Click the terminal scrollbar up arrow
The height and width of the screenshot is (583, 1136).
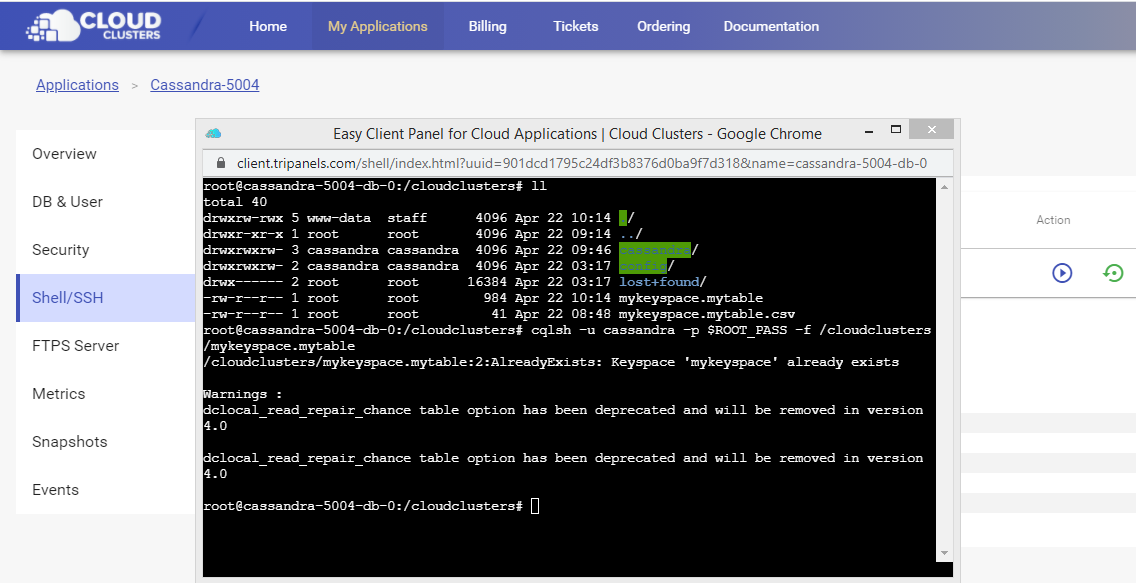[944, 187]
